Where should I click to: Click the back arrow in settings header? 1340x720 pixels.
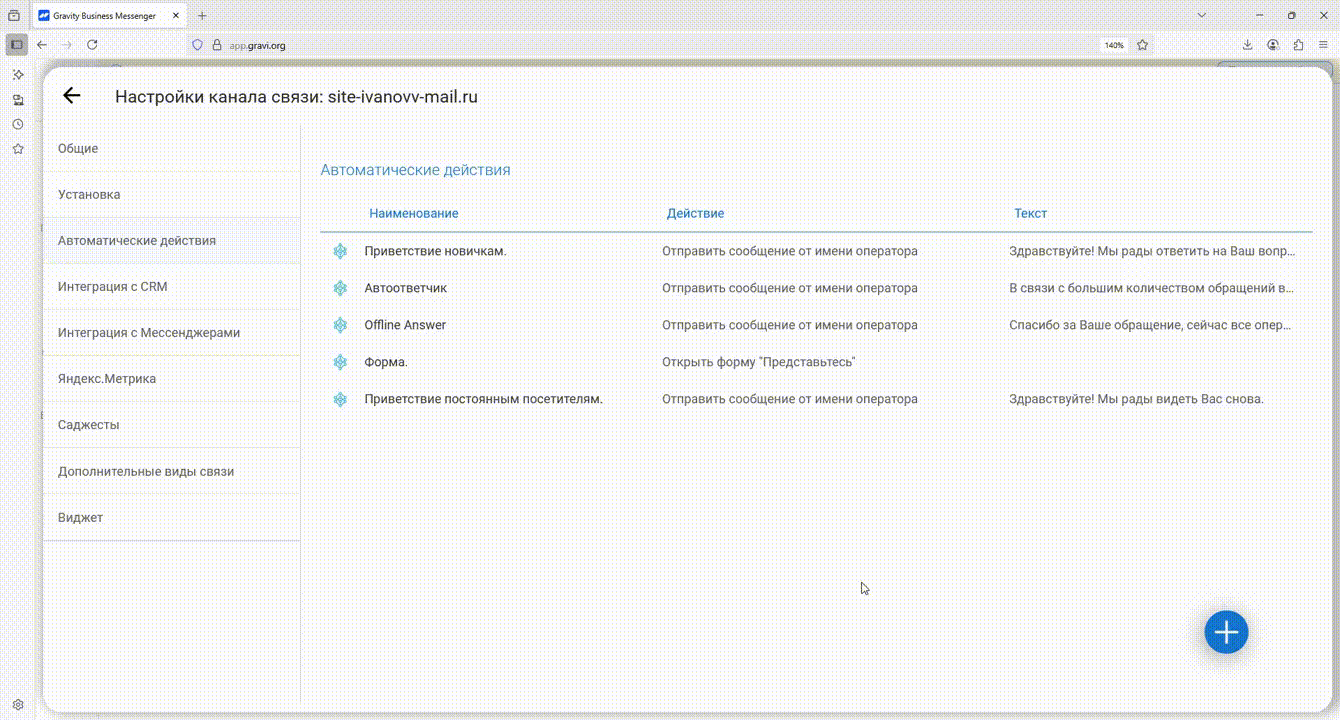[x=71, y=96]
